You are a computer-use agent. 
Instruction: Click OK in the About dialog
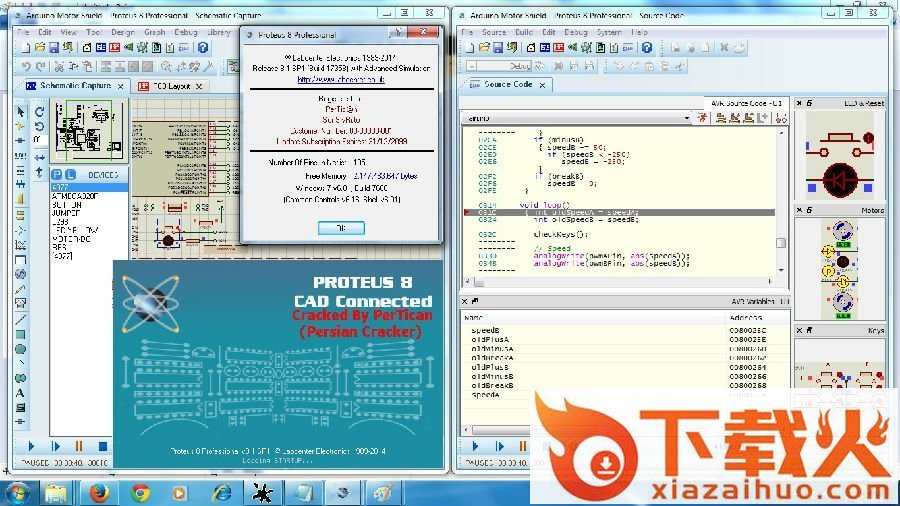point(341,228)
